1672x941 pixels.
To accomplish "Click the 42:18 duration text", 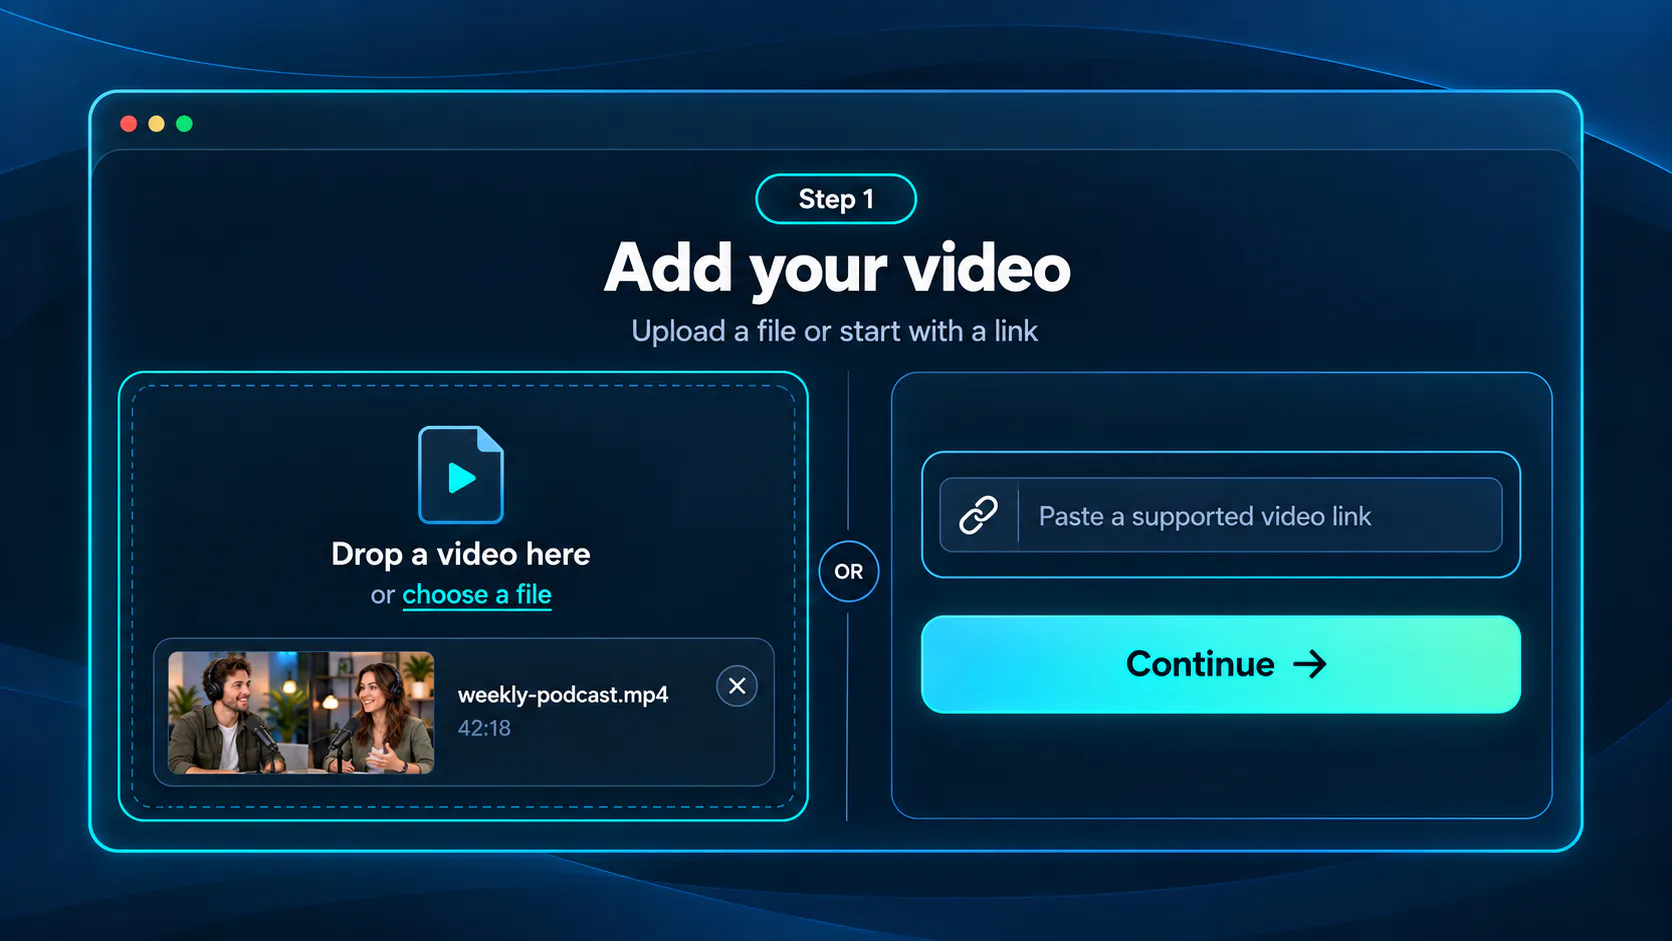I will click(484, 728).
